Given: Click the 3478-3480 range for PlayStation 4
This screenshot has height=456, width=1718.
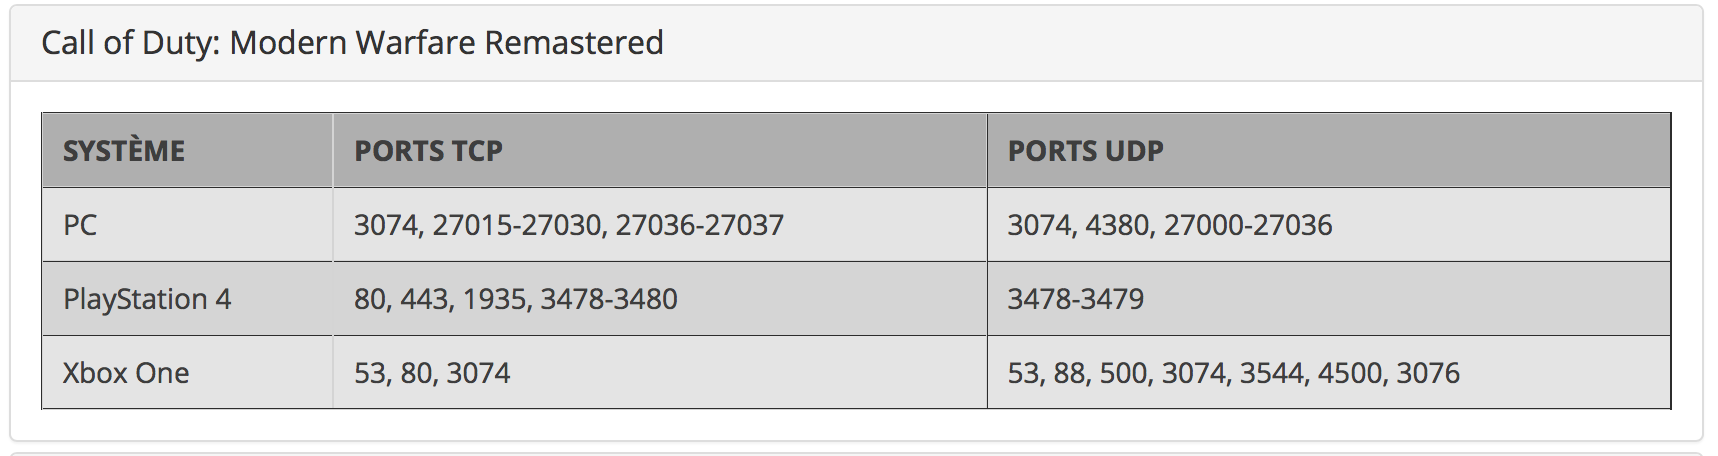Looking at the screenshot, I should (609, 299).
